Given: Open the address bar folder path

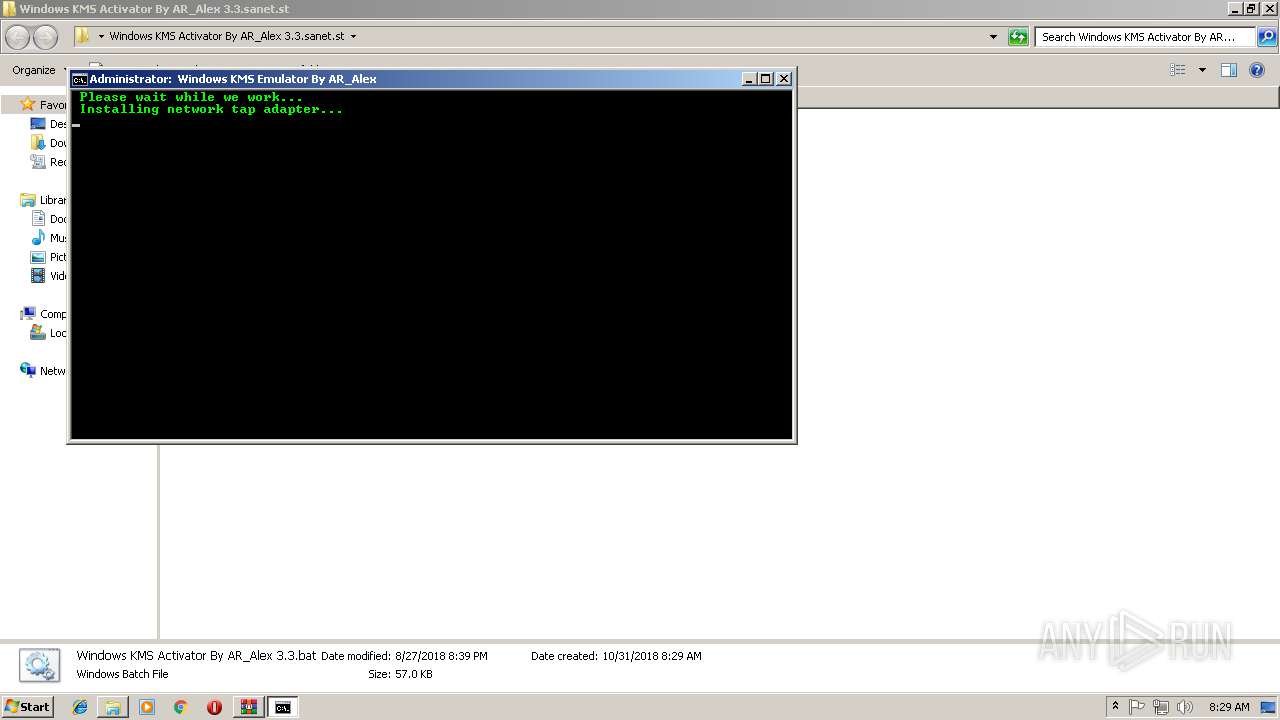Looking at the screenshot, I should [226, 36].
